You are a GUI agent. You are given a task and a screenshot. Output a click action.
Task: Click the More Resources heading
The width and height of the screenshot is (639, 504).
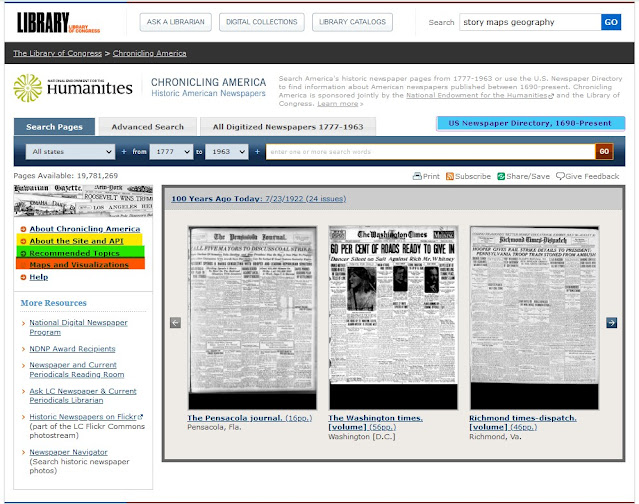point(53,303)
